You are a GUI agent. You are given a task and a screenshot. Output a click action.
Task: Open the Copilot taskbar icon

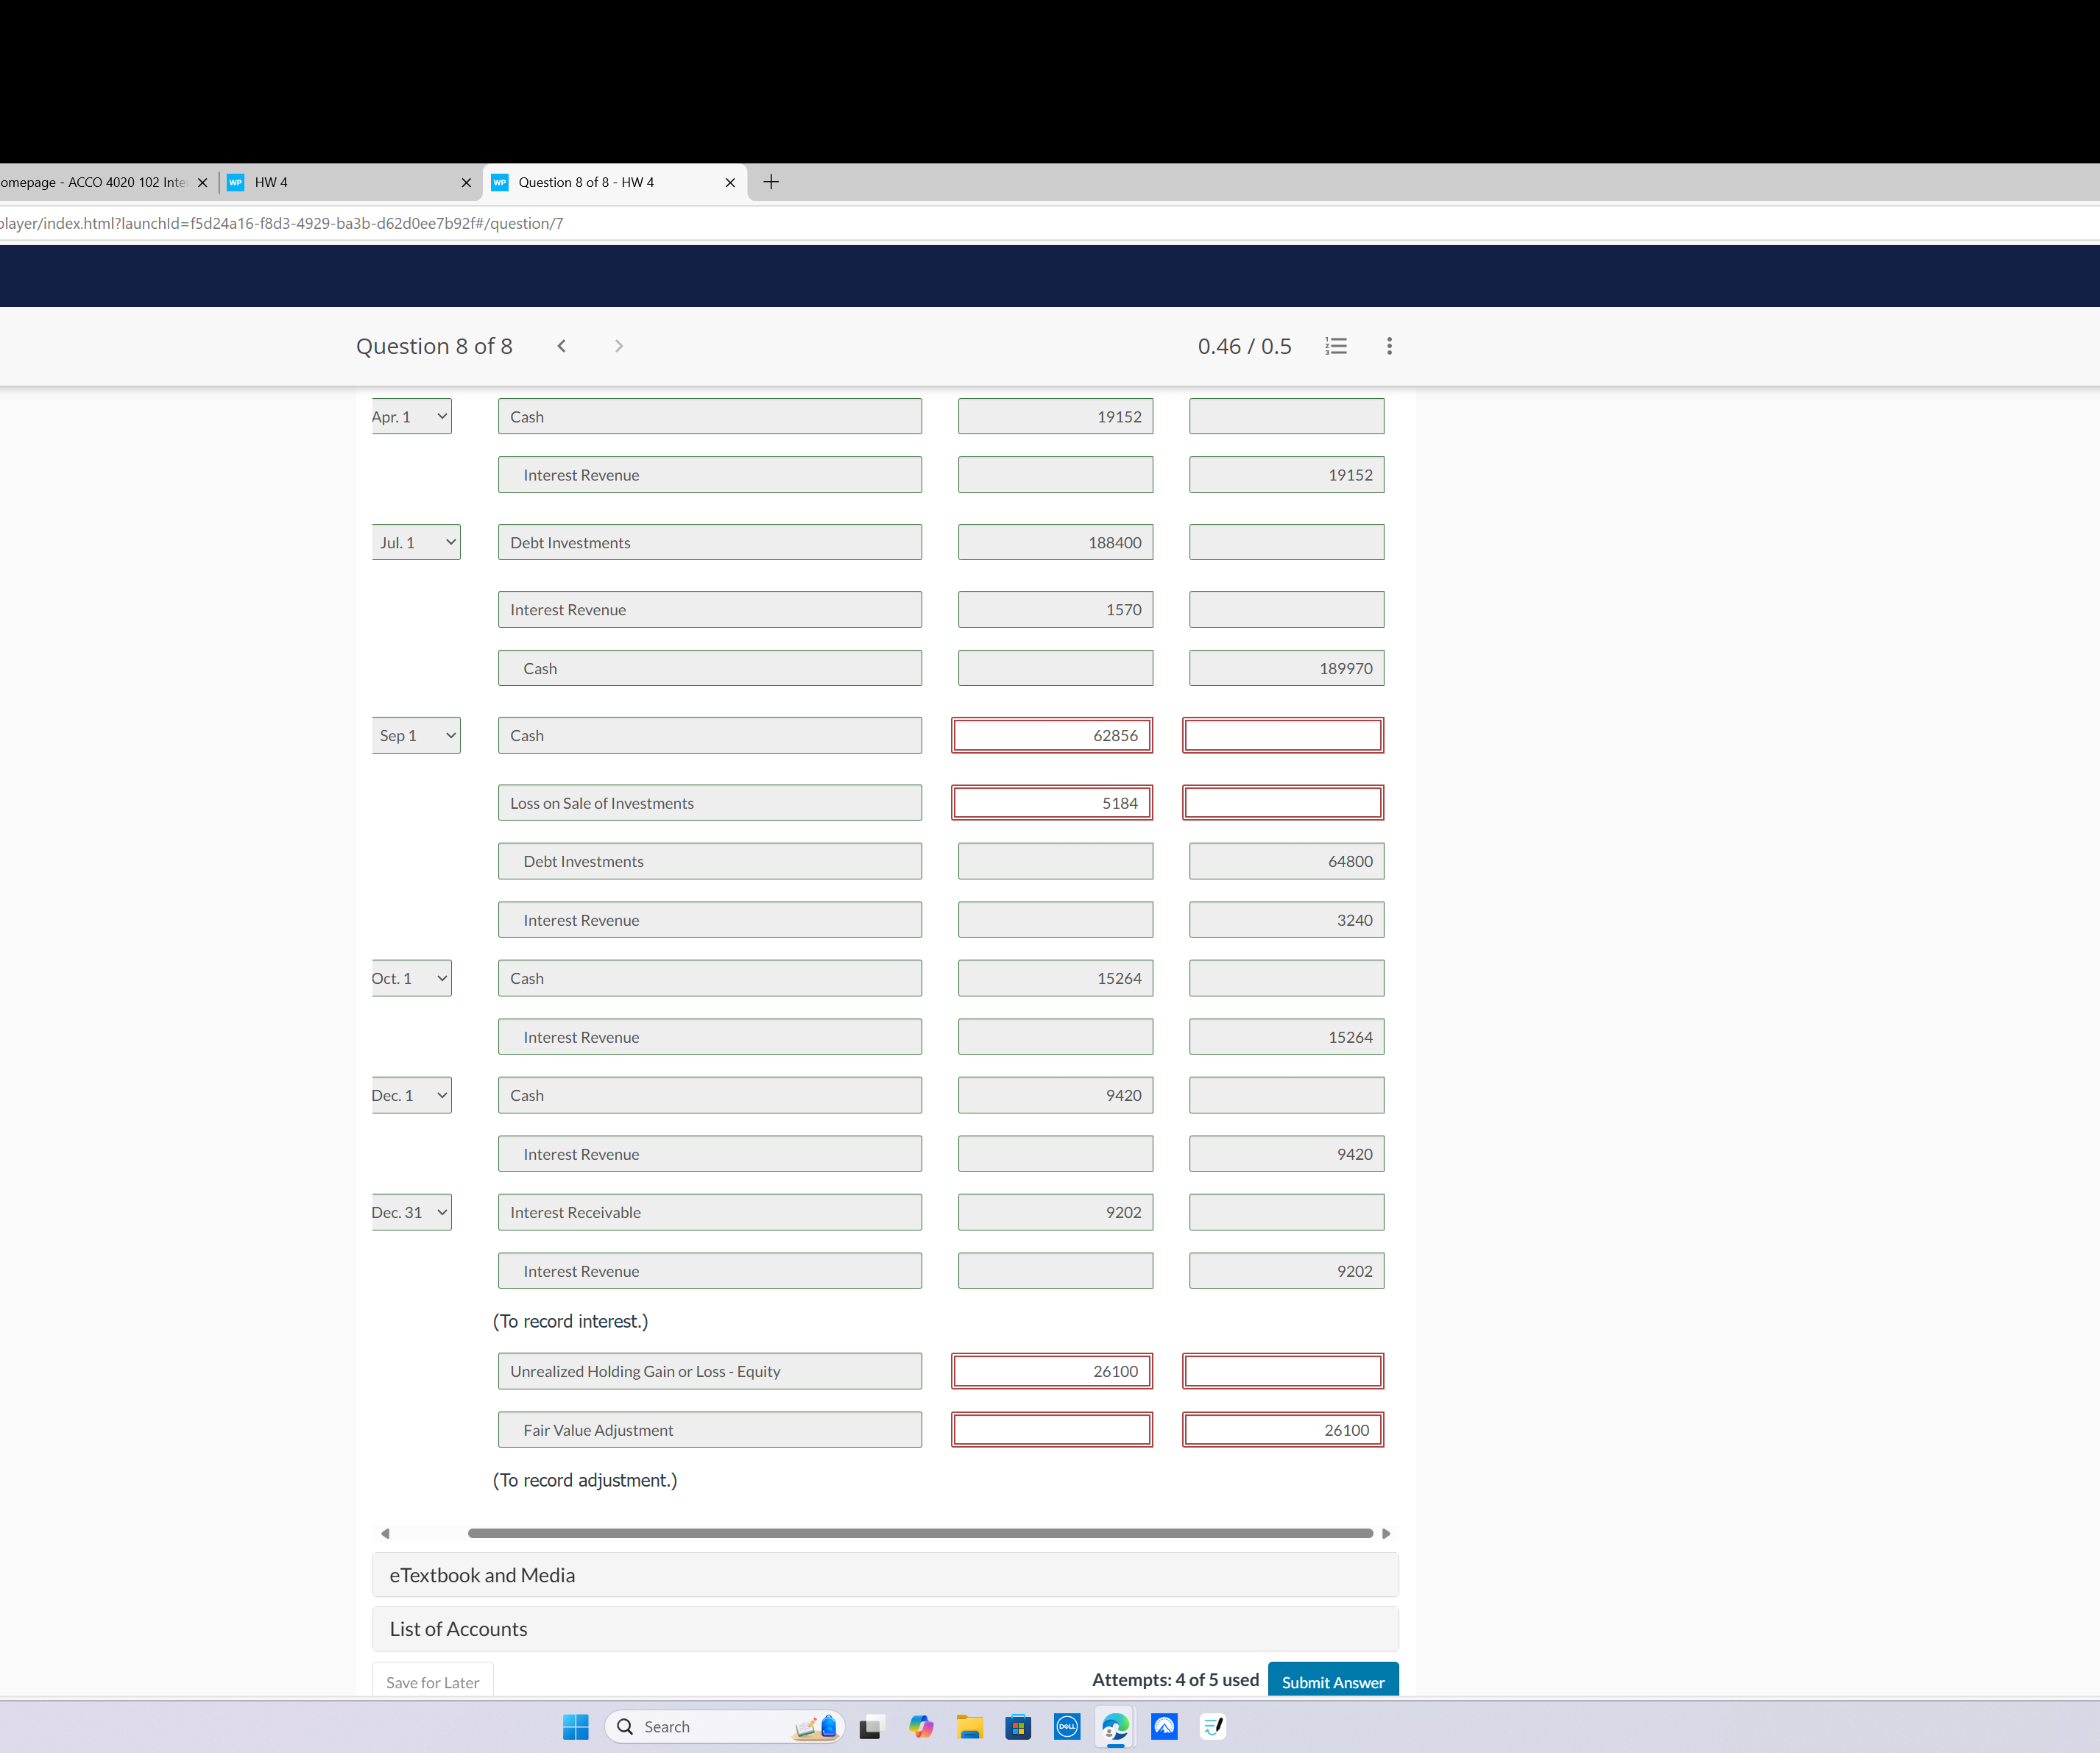pos(921,1726)
